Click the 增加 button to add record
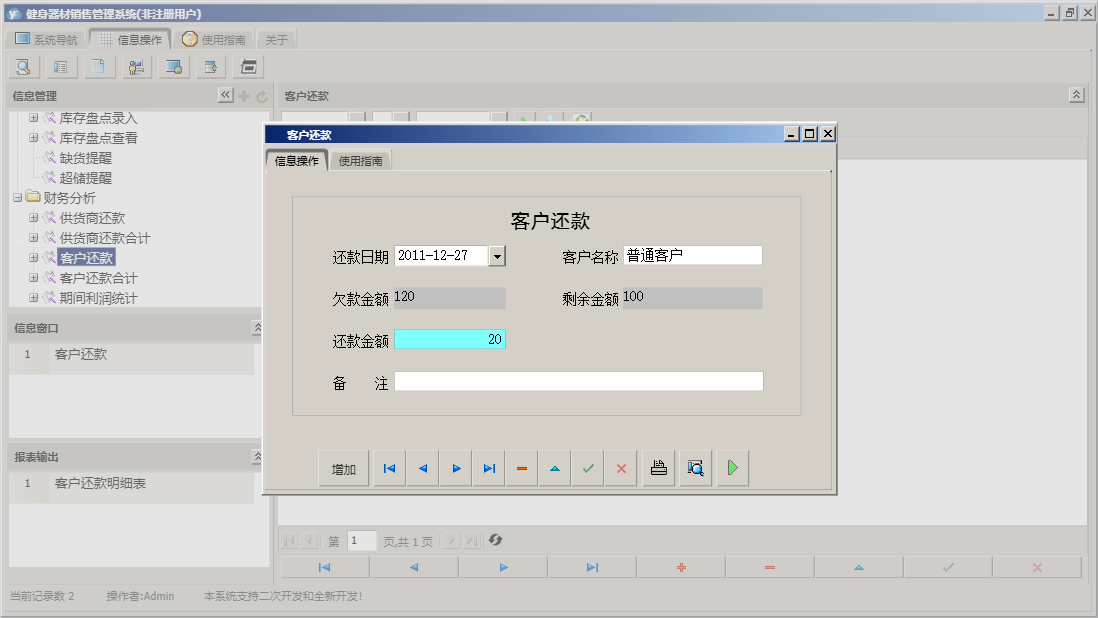1098x618 pixels. point(342,467)
